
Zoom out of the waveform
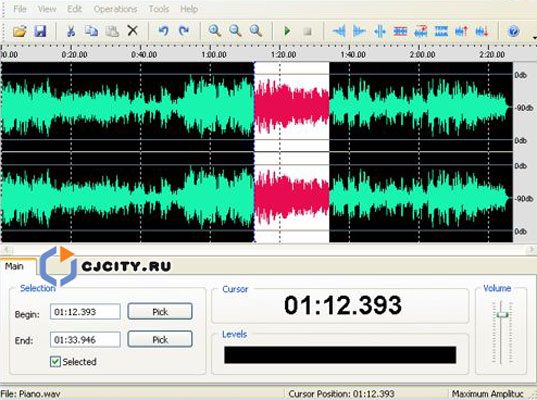235,31
